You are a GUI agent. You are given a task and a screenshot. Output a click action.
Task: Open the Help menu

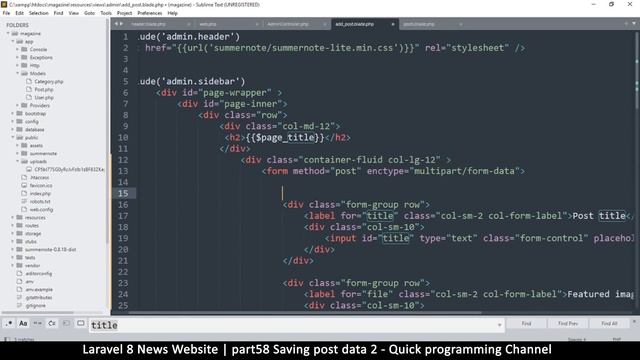(x=173, y=13)
